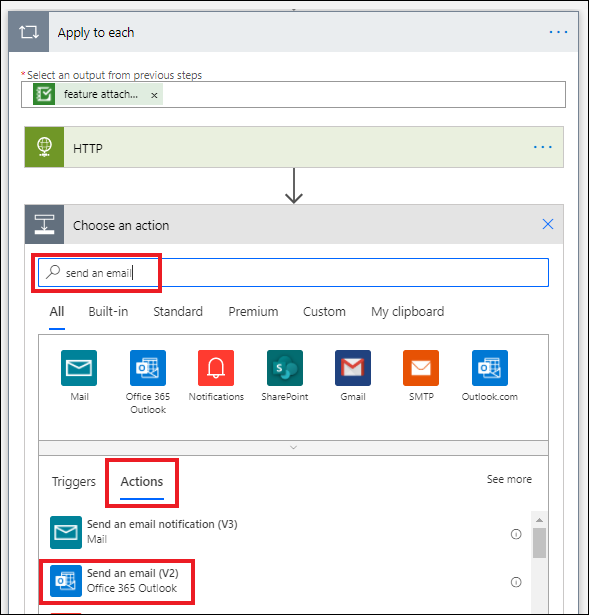Choose Send an email notification (V3) action
Viewport: 589px width, 615px height.
(286, 532)
